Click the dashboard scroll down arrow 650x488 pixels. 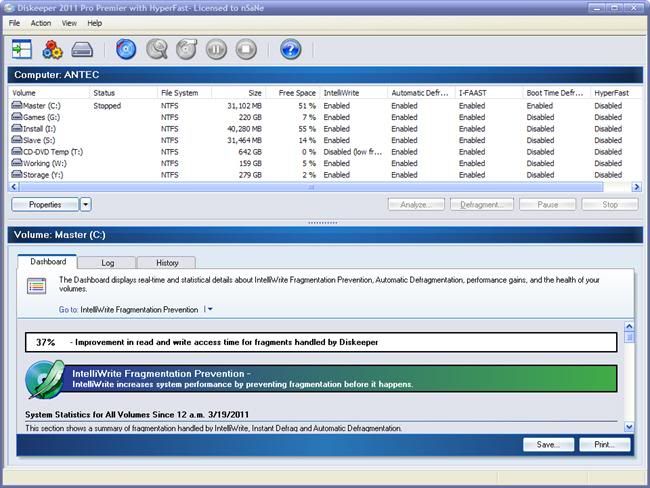(629, 427)
